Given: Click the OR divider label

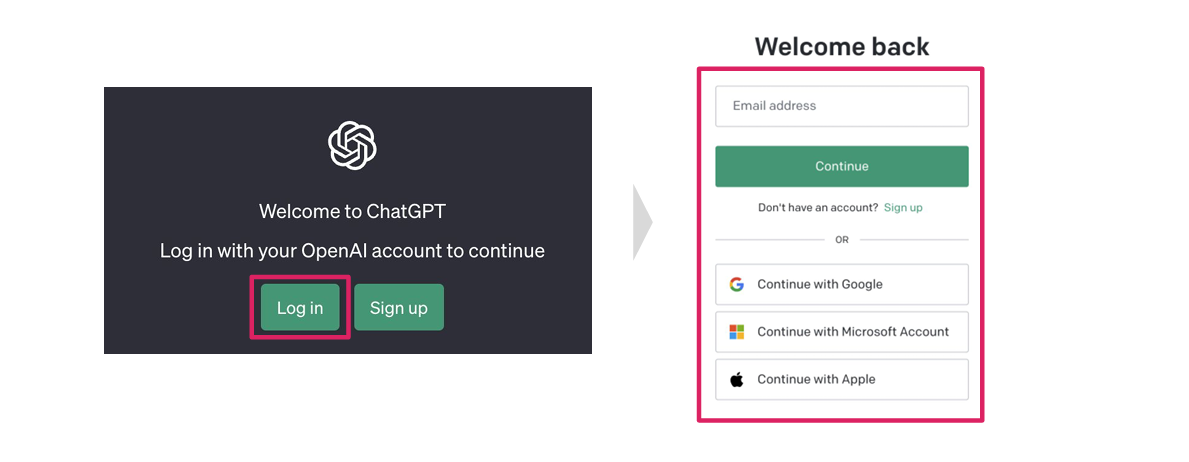Looking at the screenshot, I should point(842,240).
